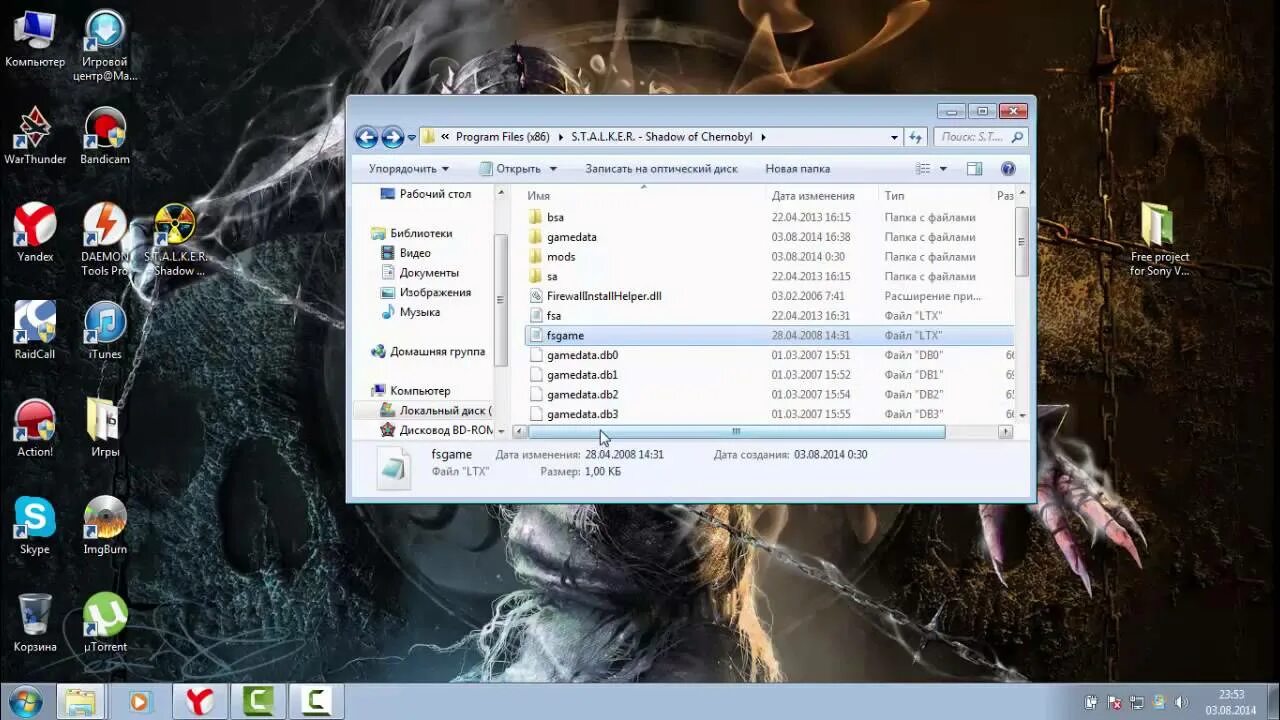Open the Action! desktop shortcut
The width and height of the screenshot is (1280, 720).
(x=35, y=428)
